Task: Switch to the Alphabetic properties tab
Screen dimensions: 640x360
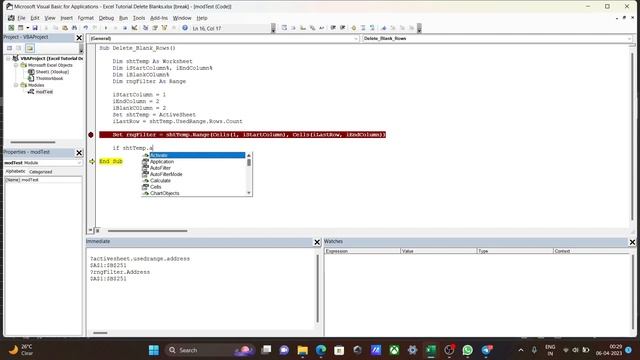Action: click(x=16, y=172)
